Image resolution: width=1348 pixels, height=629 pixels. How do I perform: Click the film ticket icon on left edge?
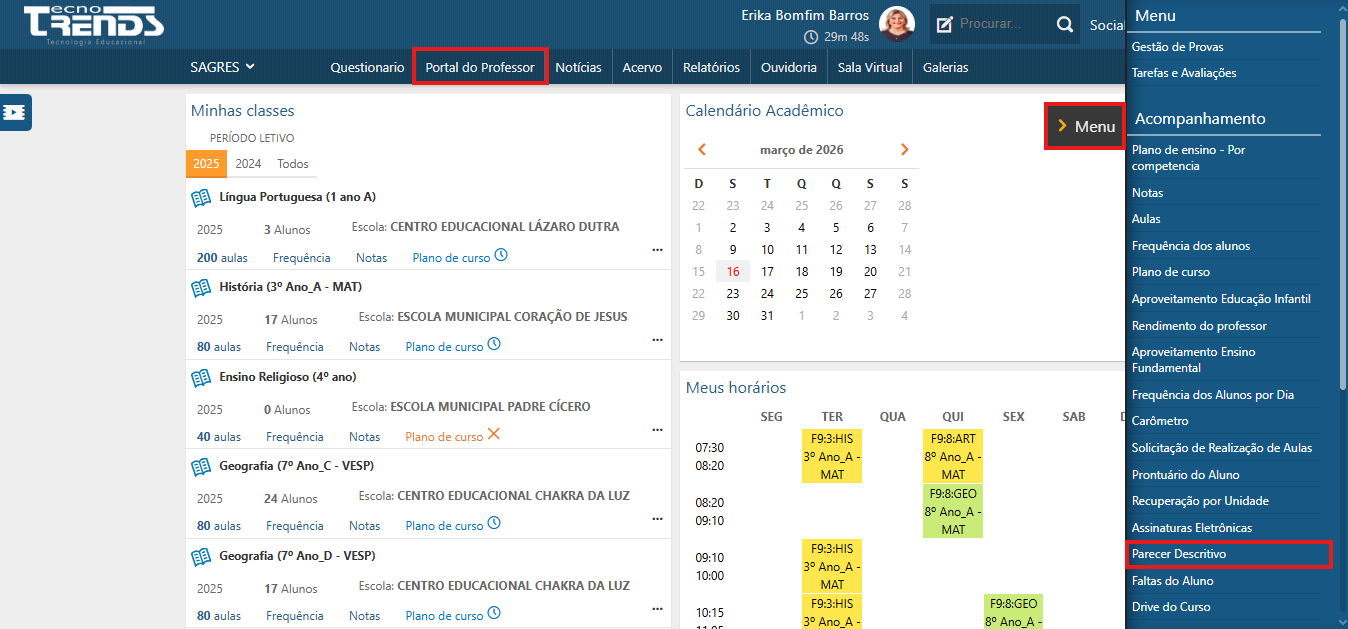coord(16,113)
